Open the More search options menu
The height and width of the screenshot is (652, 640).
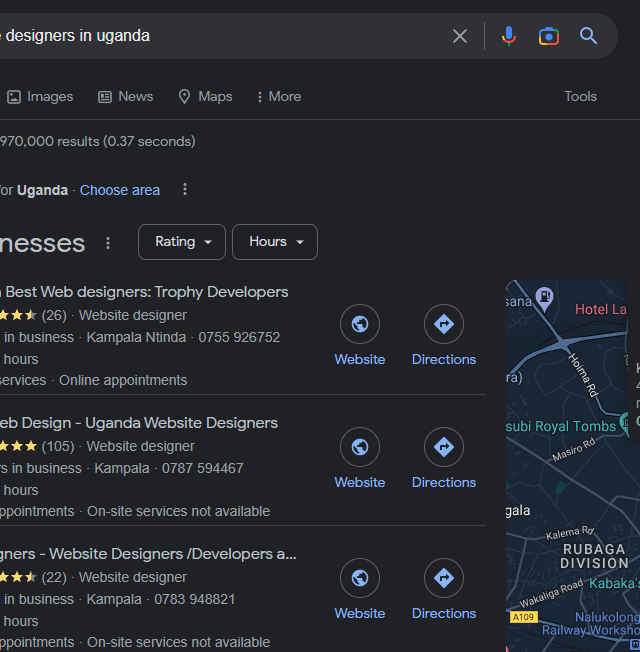tap(279, 96)
